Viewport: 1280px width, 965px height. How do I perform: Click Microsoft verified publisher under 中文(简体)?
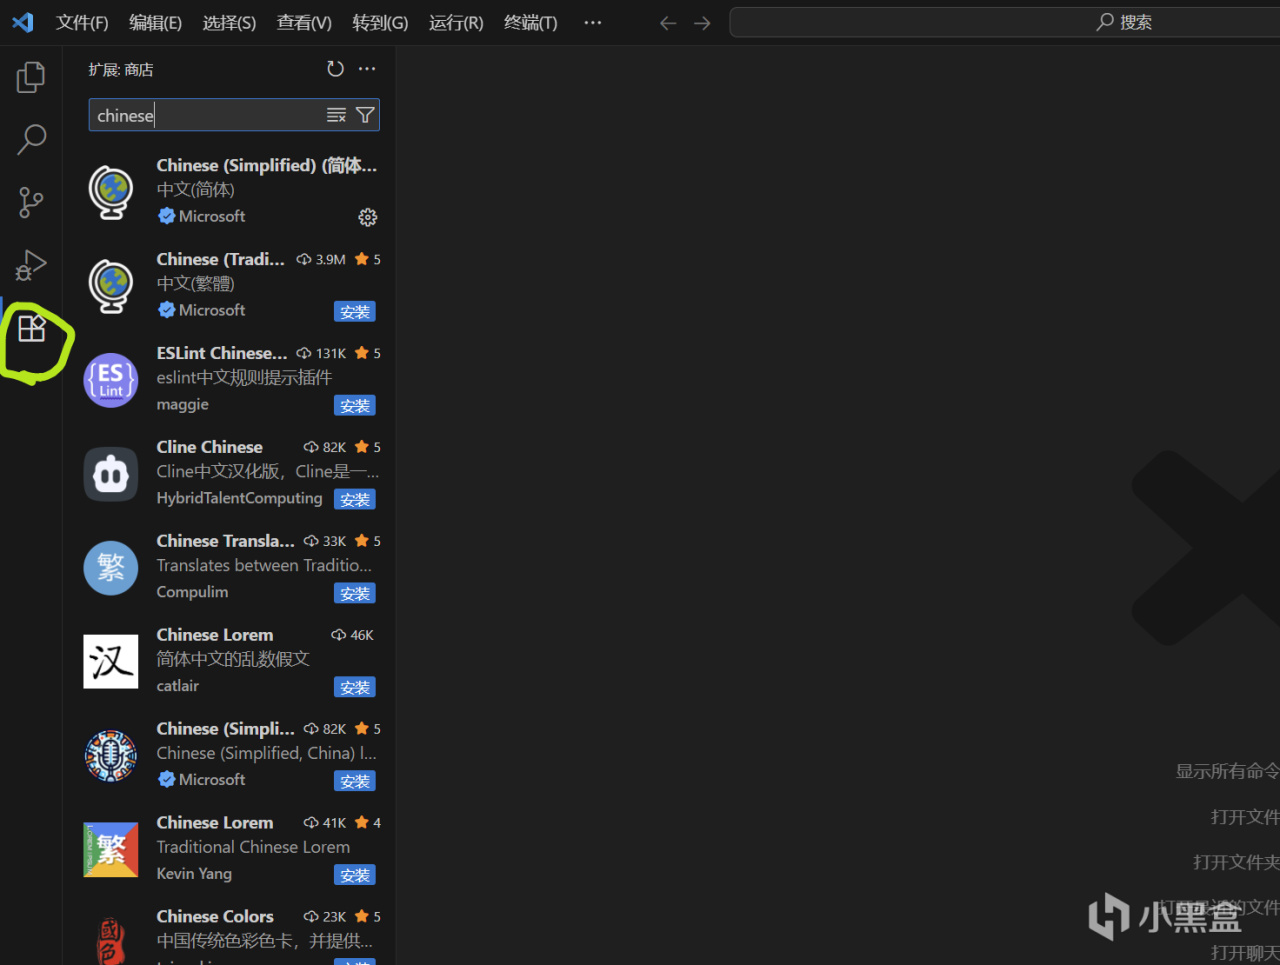click(x=202, y=216)
